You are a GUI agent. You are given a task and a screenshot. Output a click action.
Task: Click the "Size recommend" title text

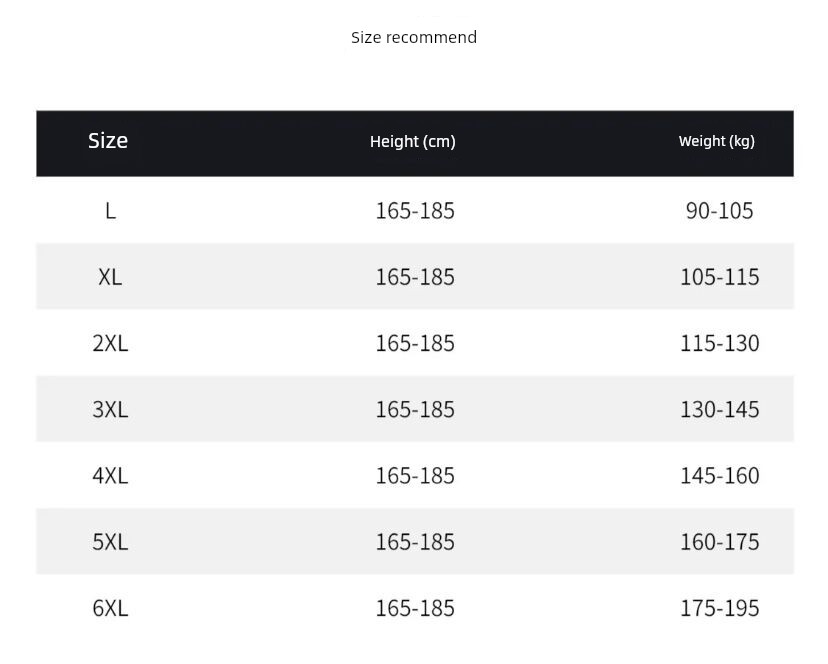point(414,38)
